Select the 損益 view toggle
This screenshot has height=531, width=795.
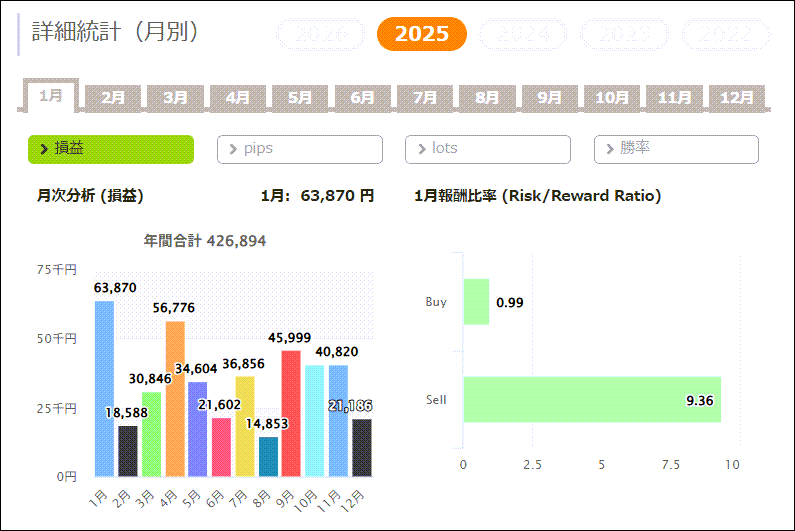(110, 149)
